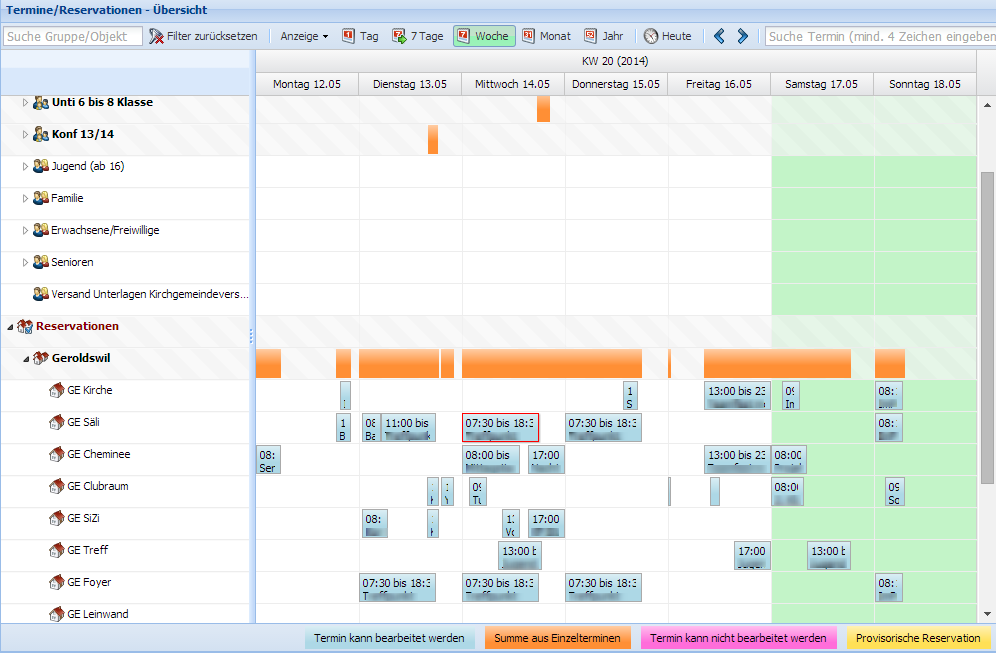Focus the Suche Termin search field

click(880, 36)
